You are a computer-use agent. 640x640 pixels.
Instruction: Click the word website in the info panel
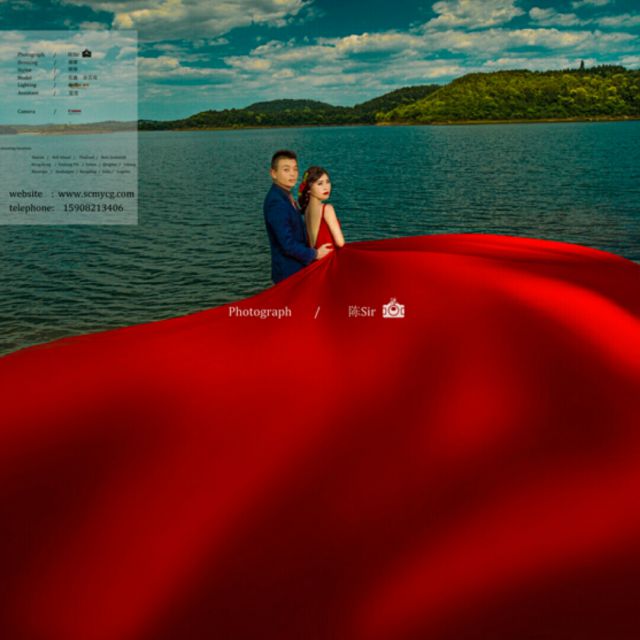[x=26, y=194]
